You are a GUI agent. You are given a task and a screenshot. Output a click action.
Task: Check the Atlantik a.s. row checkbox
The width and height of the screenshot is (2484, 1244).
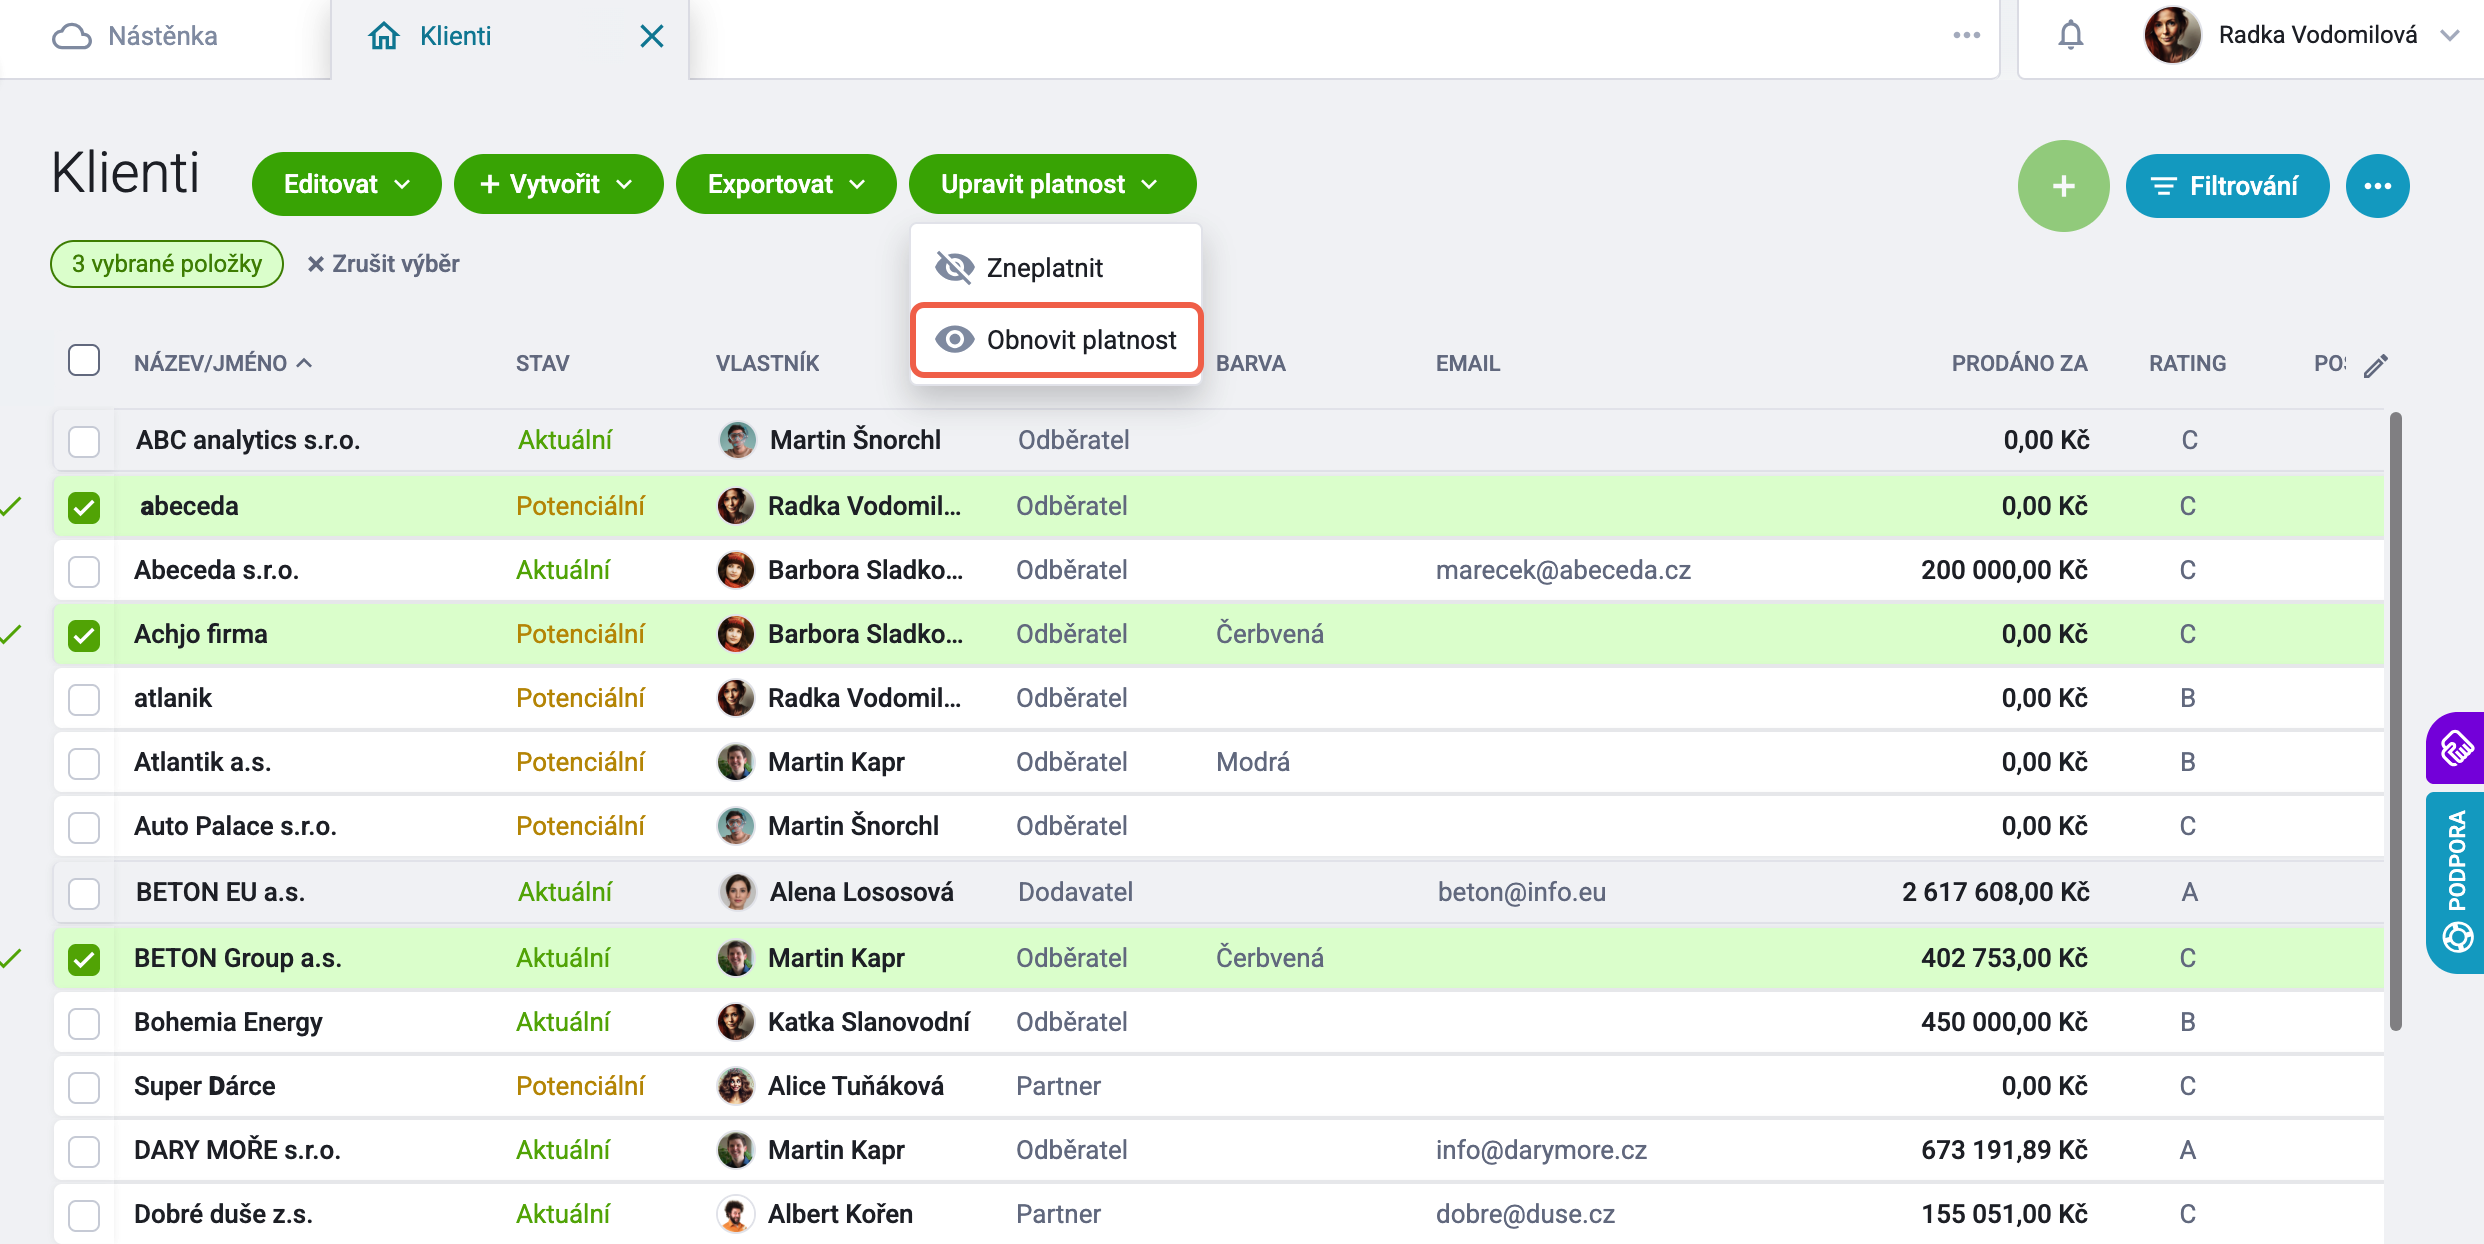(x=84, y=763)
